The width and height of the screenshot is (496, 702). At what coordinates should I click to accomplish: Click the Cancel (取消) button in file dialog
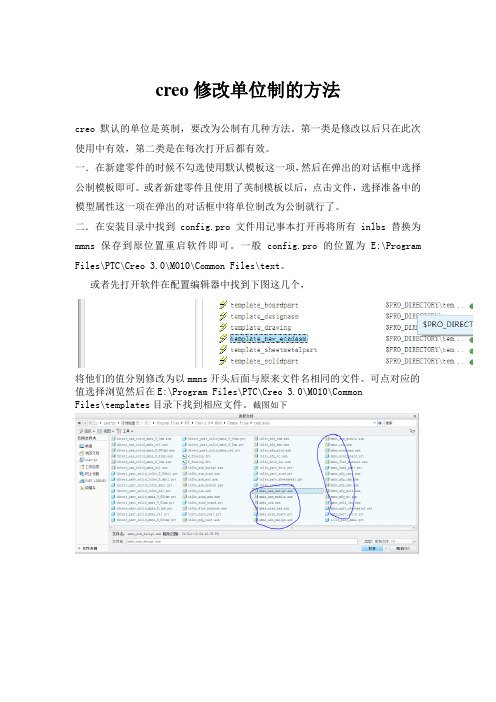[403, 548]
